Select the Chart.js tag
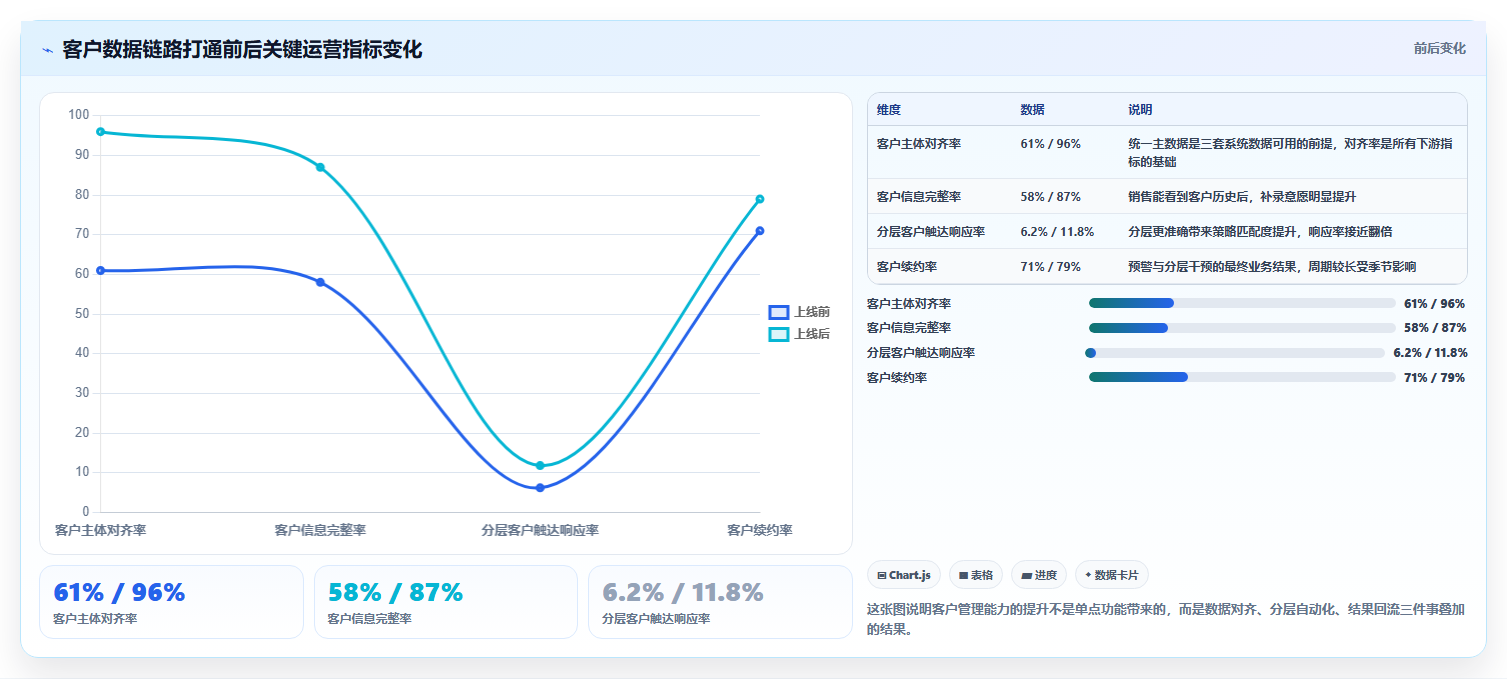Viewport: 1507px width, 679px height. pyautogui.click(x=904, y=575)
